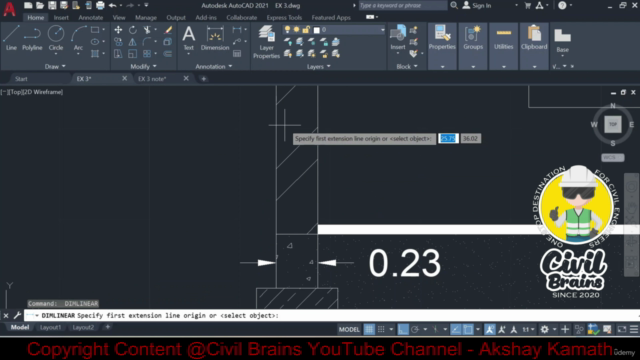Activate the Fillet tool

tap(147, 42)
